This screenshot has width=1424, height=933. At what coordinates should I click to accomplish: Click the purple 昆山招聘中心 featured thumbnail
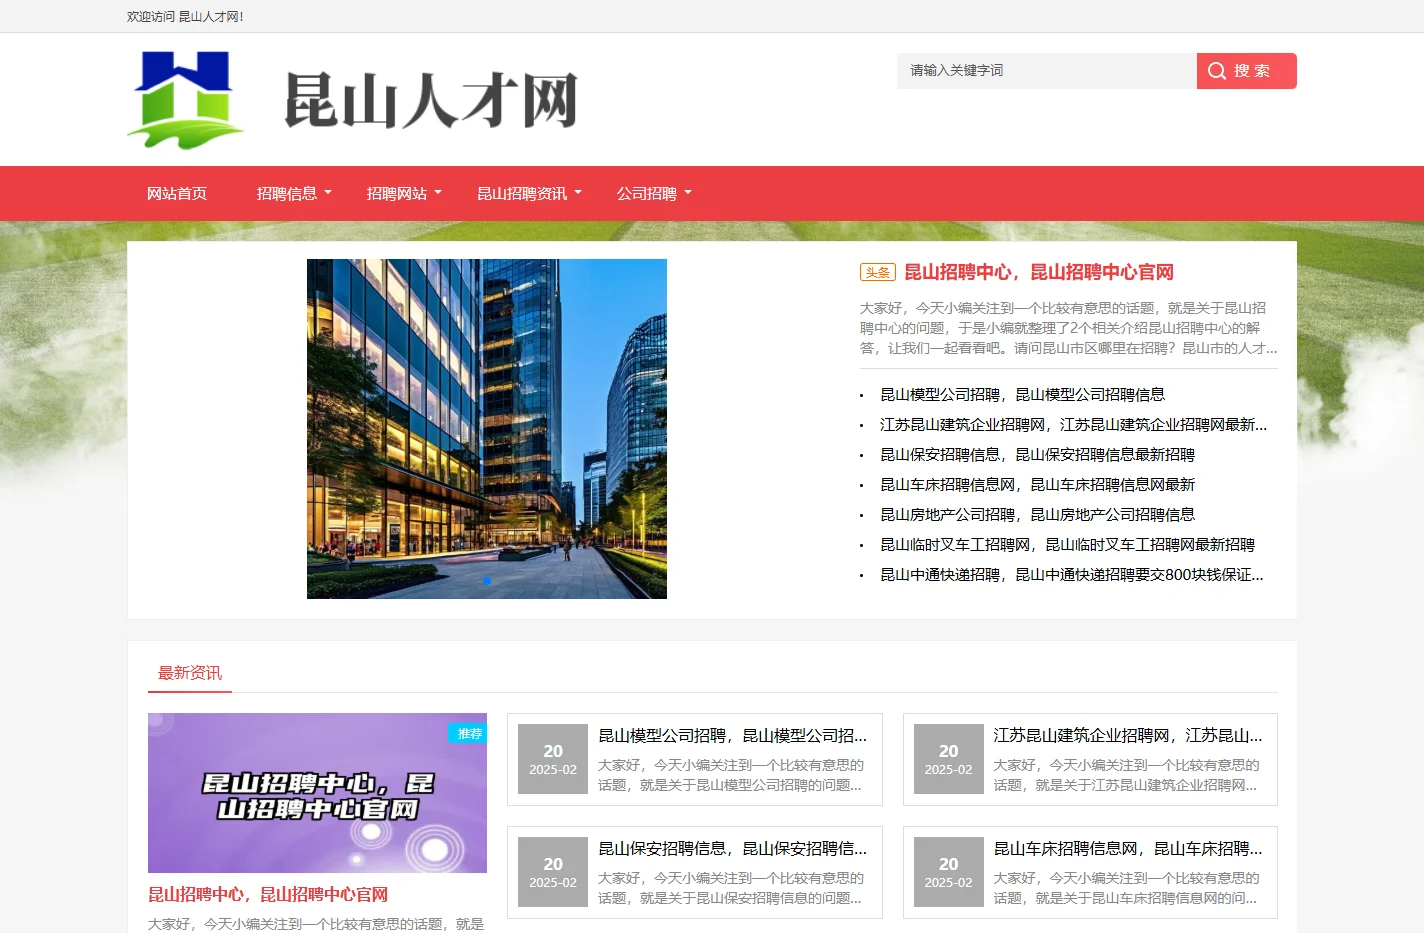coord(317,793)
